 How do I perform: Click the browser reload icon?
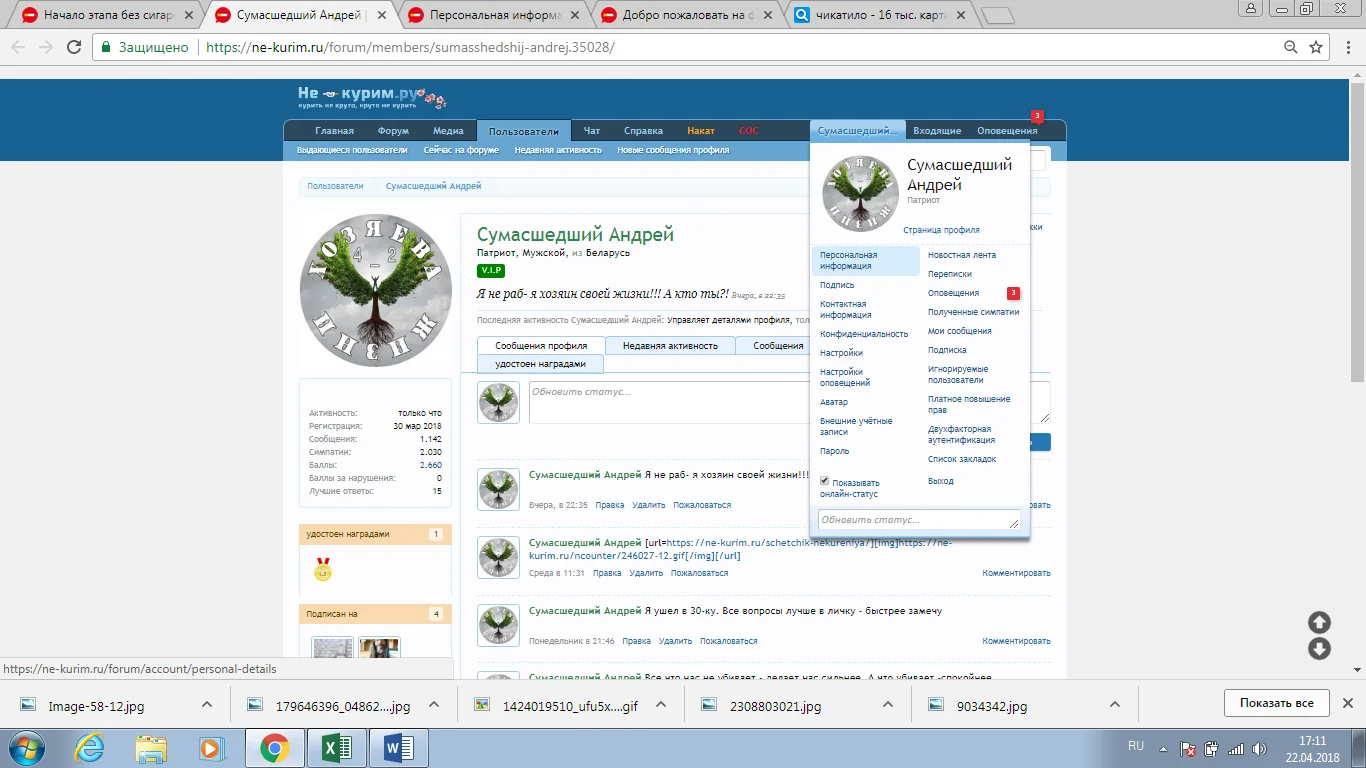(x=74, y=47)
